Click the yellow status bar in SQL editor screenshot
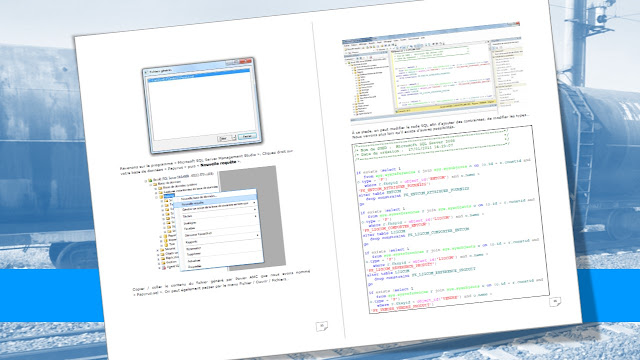Screen dimensions: 640x360 (x=445, y=105)
